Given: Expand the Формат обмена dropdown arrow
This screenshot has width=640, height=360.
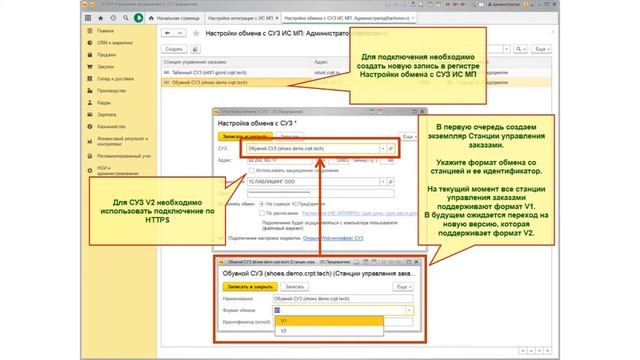Looking at the screenshot, I should click(x=409, y=311).
